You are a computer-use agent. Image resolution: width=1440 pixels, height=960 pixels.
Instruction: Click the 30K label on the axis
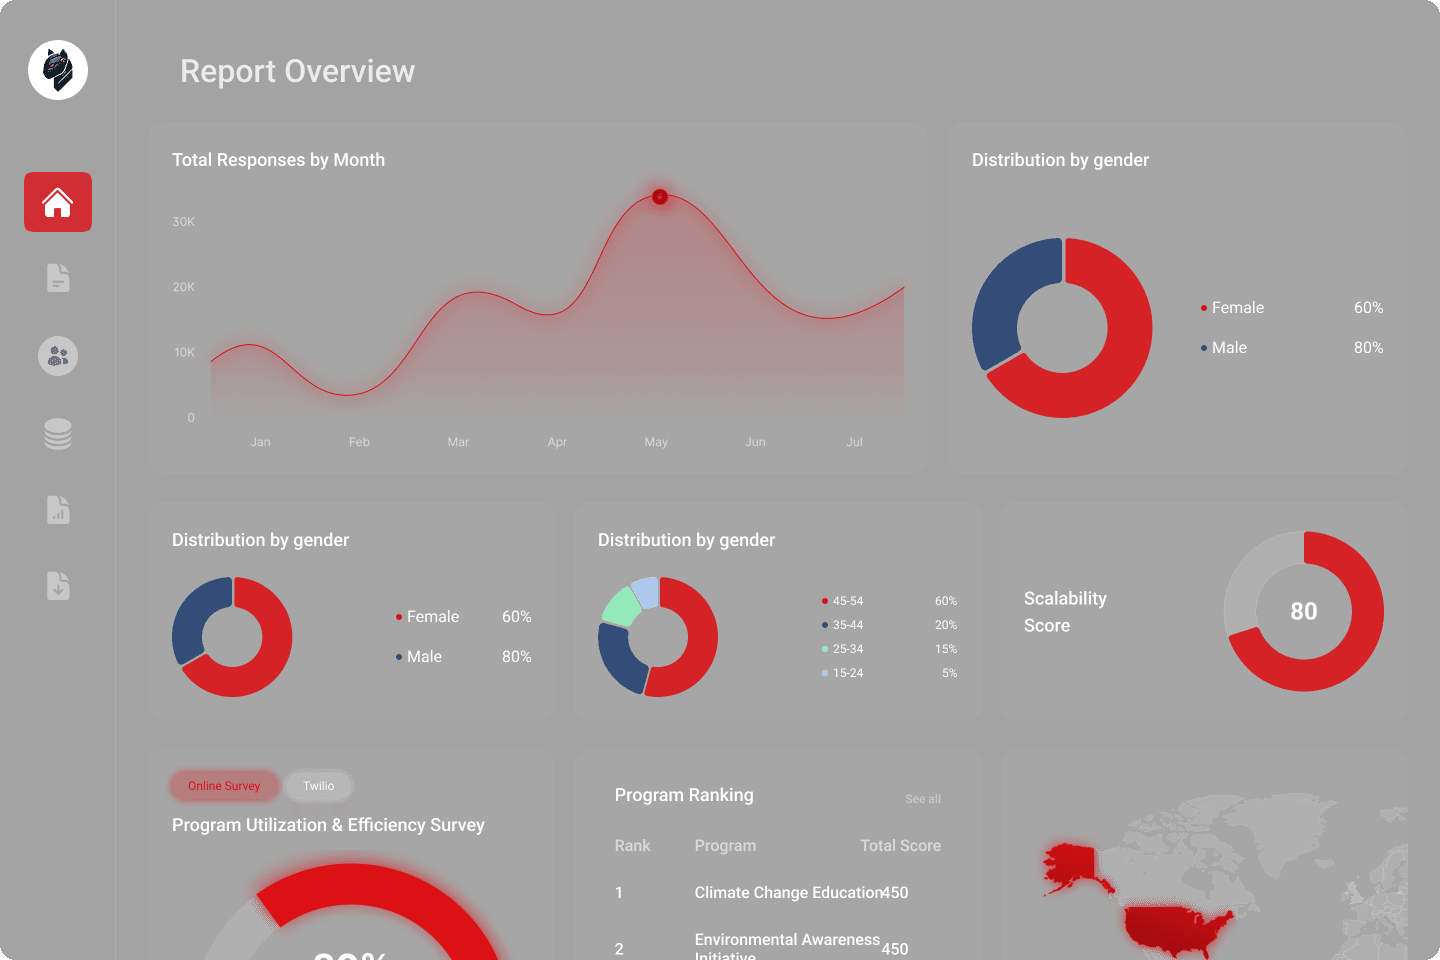point(184,222)
